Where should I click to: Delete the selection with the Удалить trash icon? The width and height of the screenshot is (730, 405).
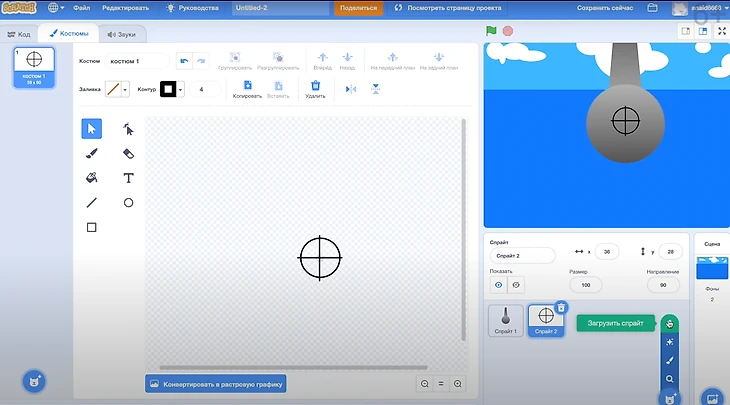click(x=316, y=89)
